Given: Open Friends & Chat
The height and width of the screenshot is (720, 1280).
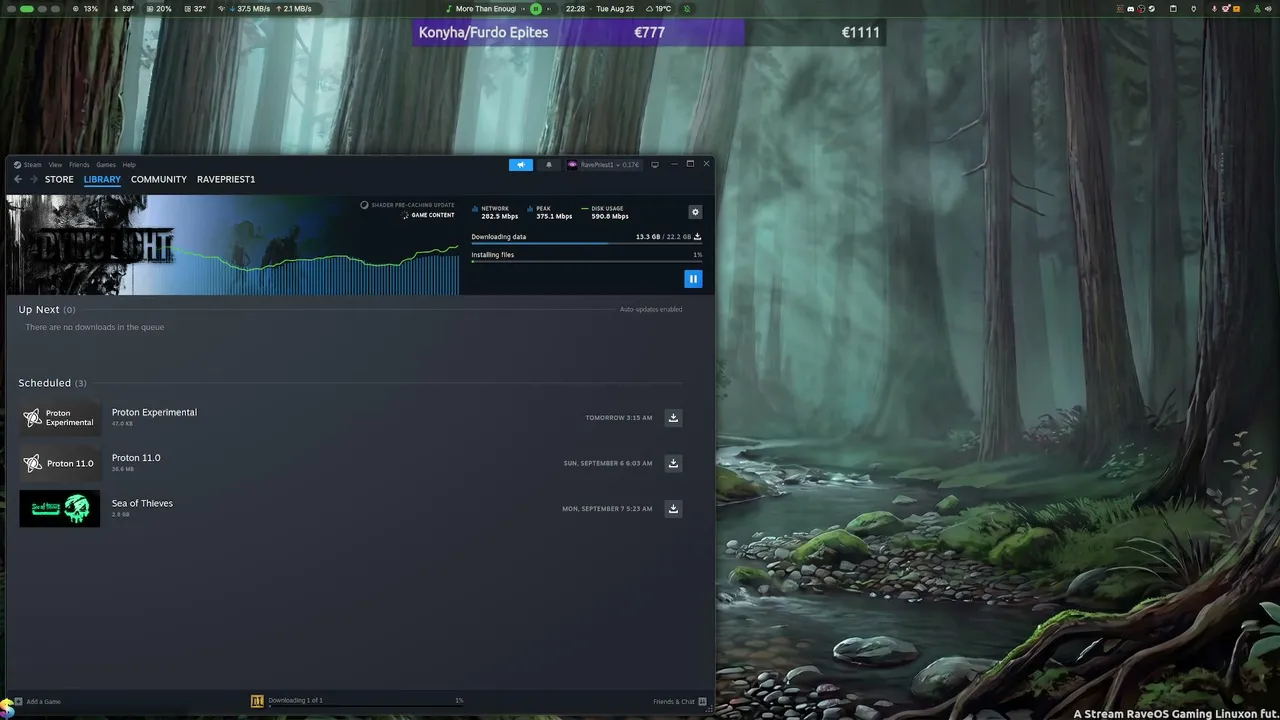Looking at the screenshot, I should (x=680, y=701).
